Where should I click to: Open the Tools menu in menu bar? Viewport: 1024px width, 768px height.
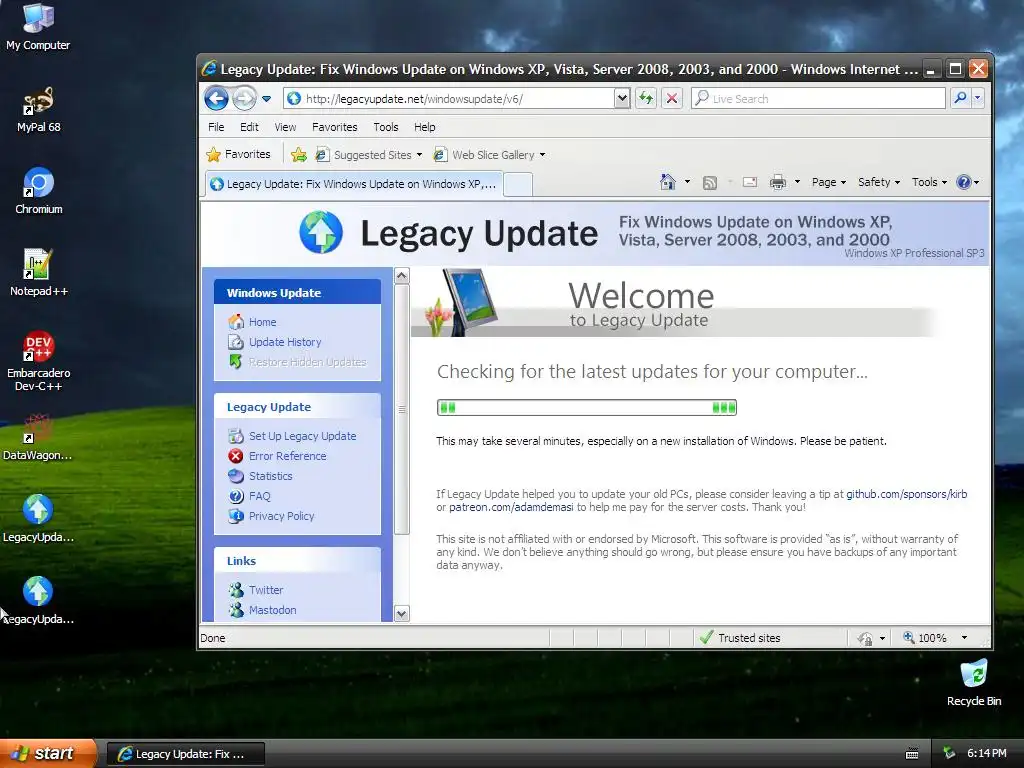[386, 127]
